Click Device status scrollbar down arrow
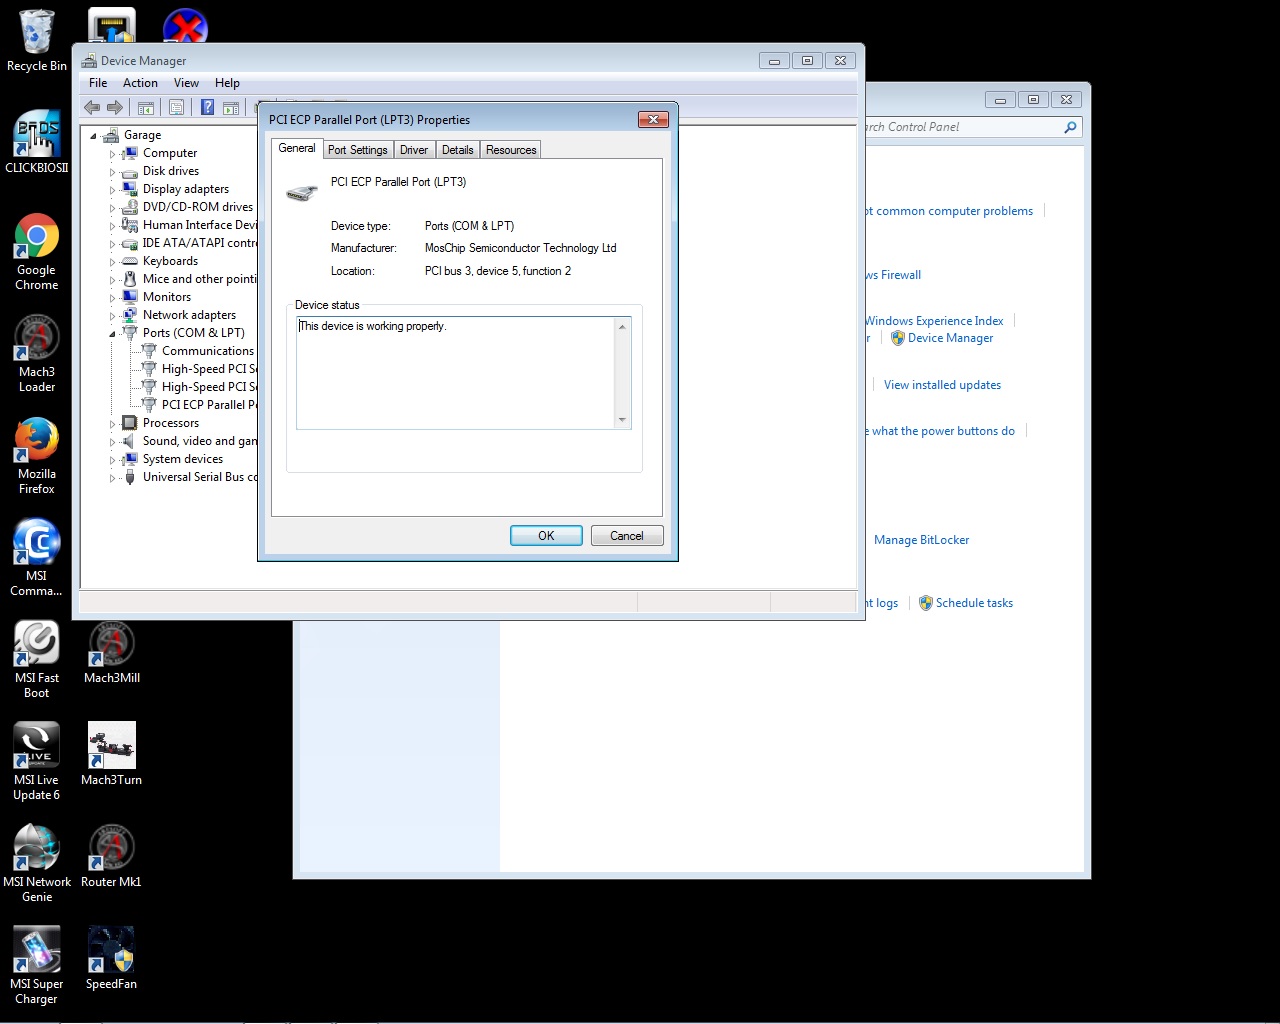Image resolution: width=1280 pixels, height=1024 pixels. [622, 420]
